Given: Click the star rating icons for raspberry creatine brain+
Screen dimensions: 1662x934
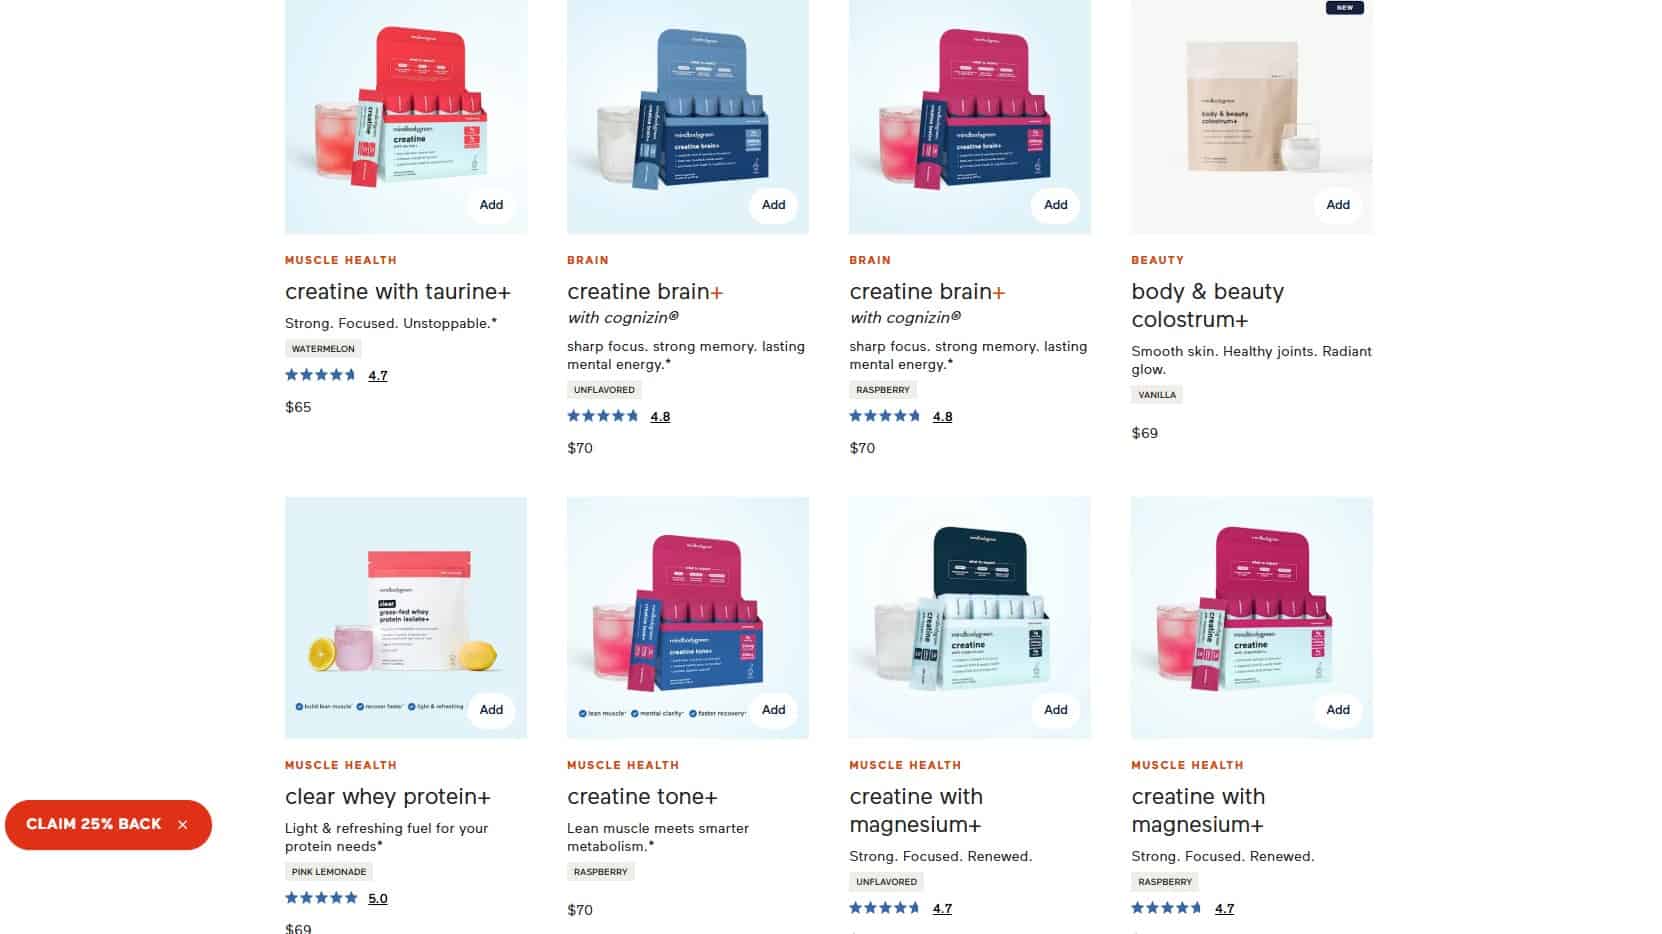Looking at the screenshot, I should [885, 417].
